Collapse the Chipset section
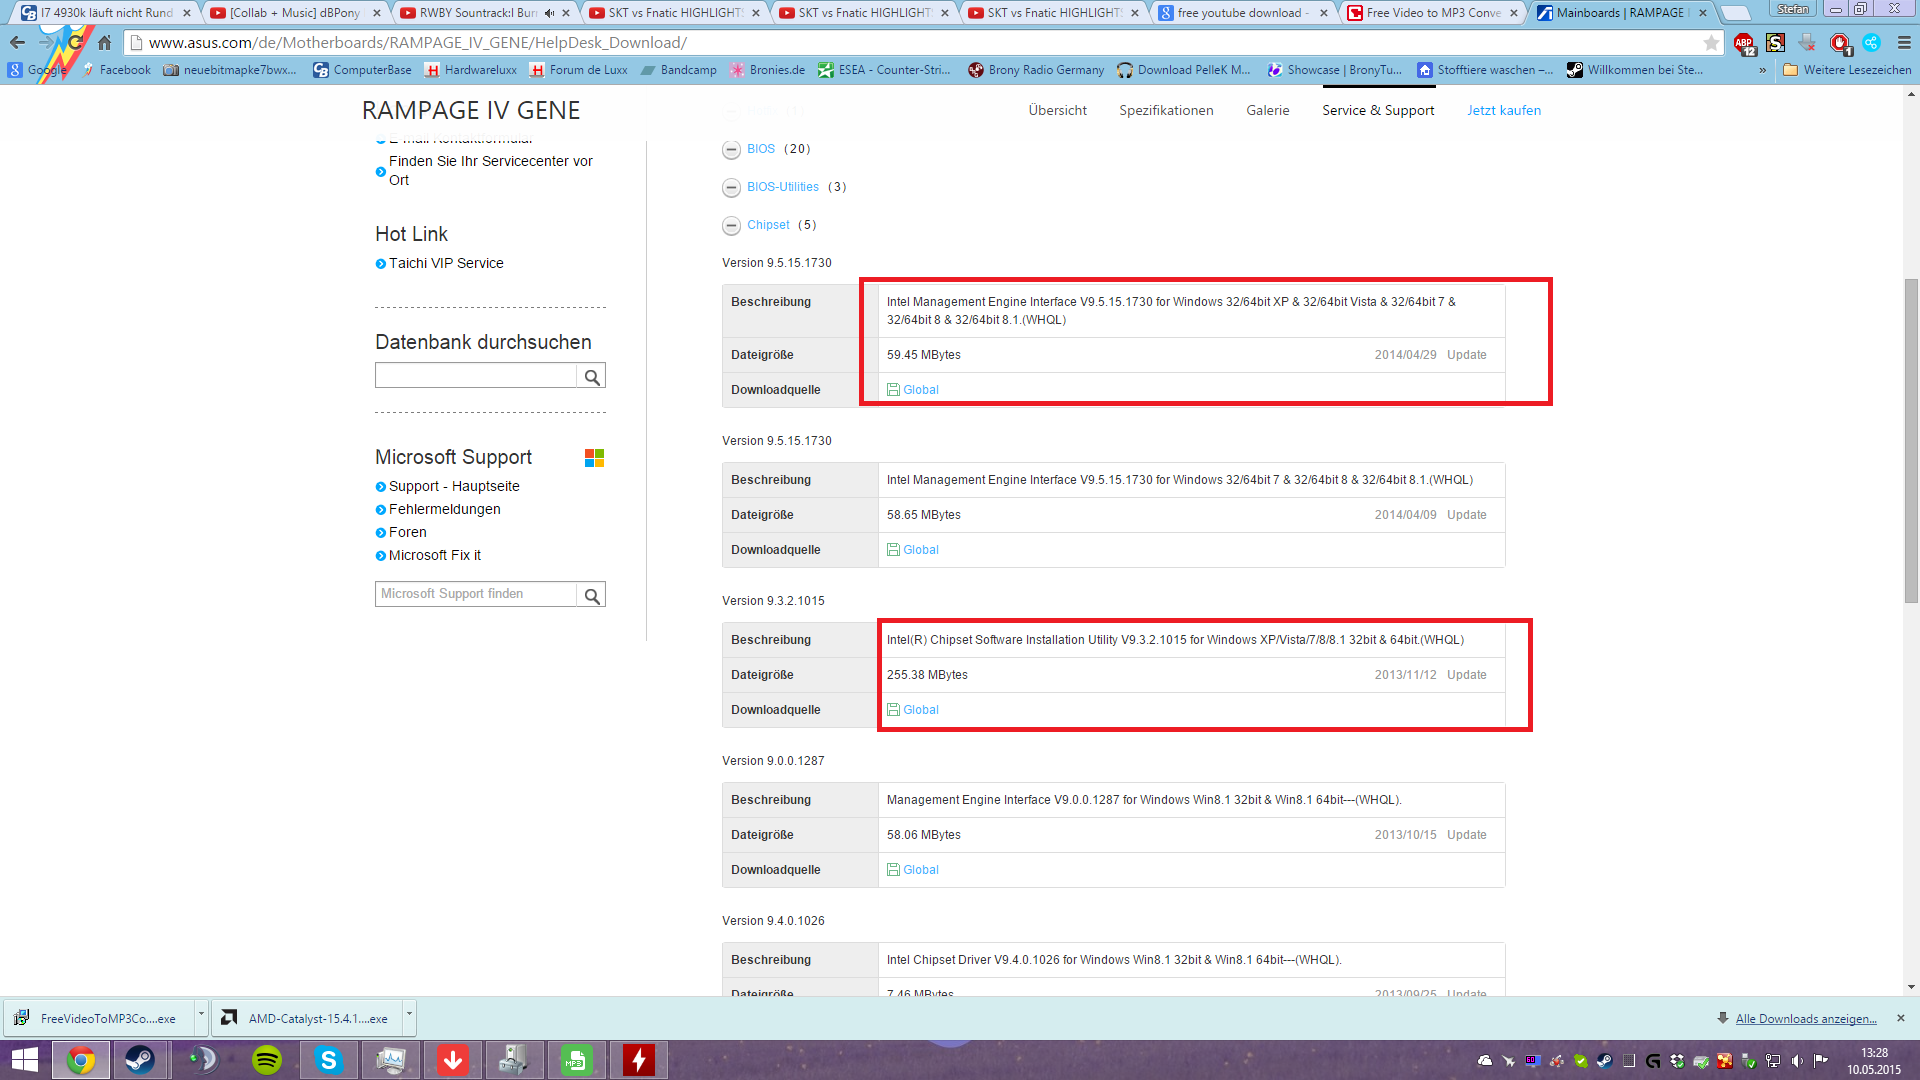This screenshot has width=1920, height=1080. click(731, 226)
